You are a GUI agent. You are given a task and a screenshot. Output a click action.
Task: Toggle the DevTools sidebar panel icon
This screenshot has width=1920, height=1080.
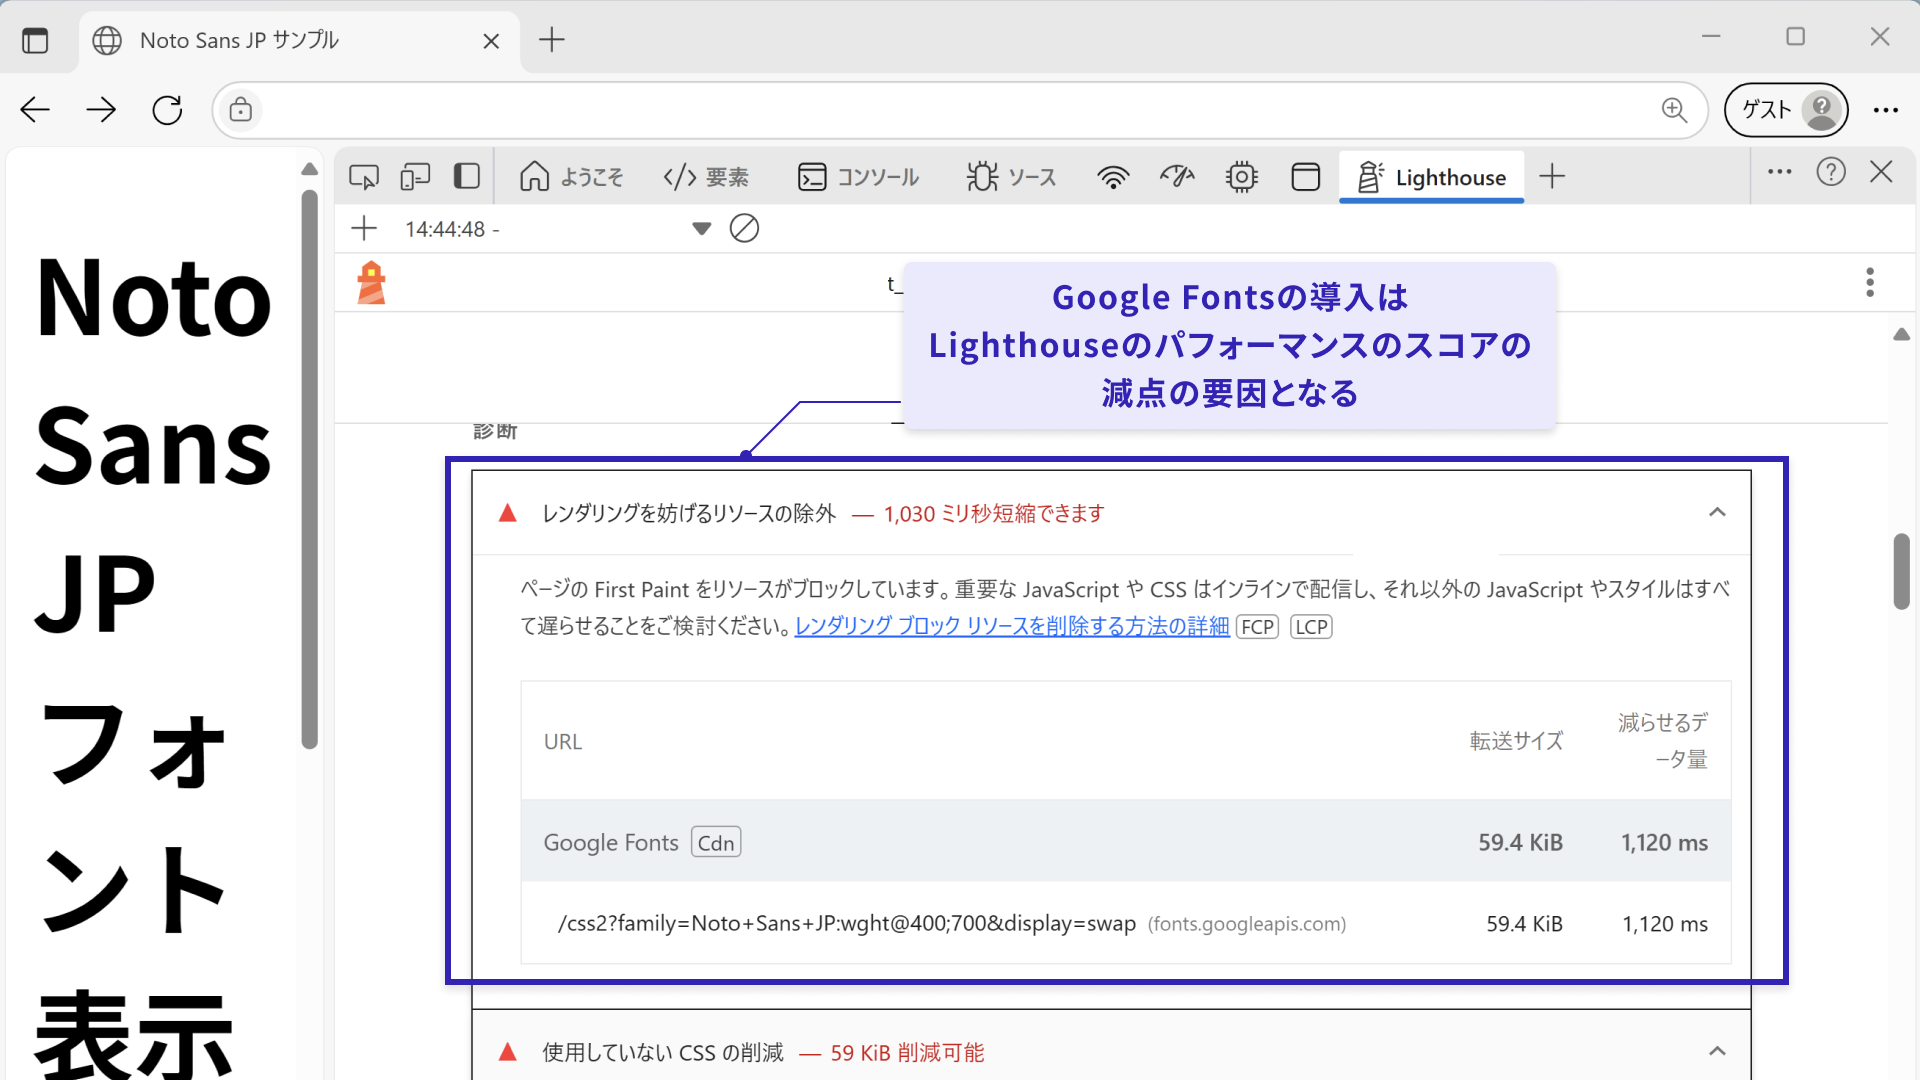467,177
